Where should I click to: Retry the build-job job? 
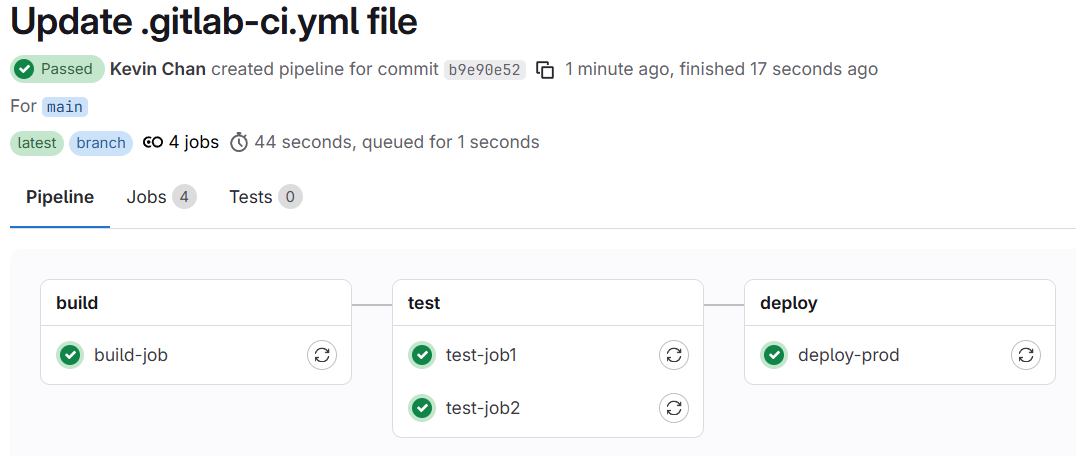[x=322, y=354]
